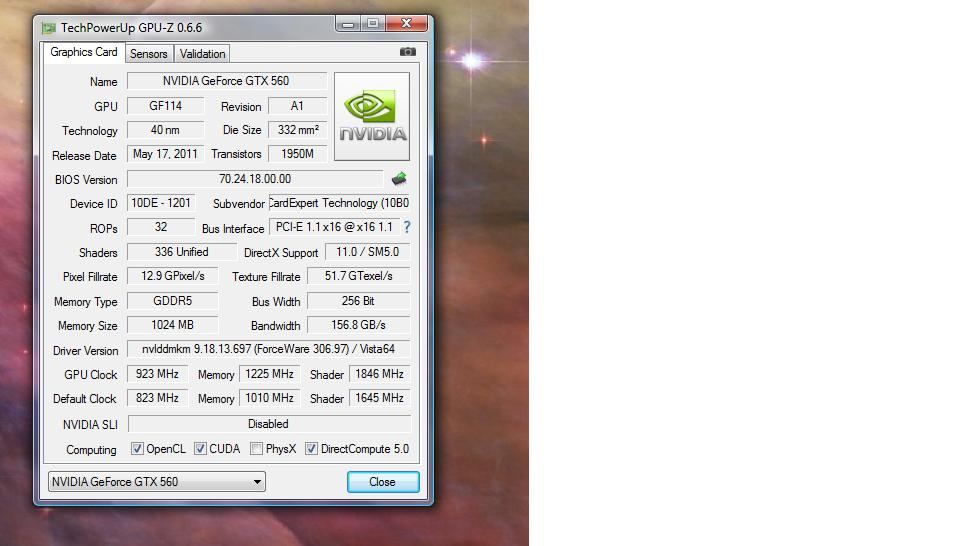Click the Shaders field 336 Unified
Image resolution: width=960 pixels, height=546 pixels.
point(182,252)
